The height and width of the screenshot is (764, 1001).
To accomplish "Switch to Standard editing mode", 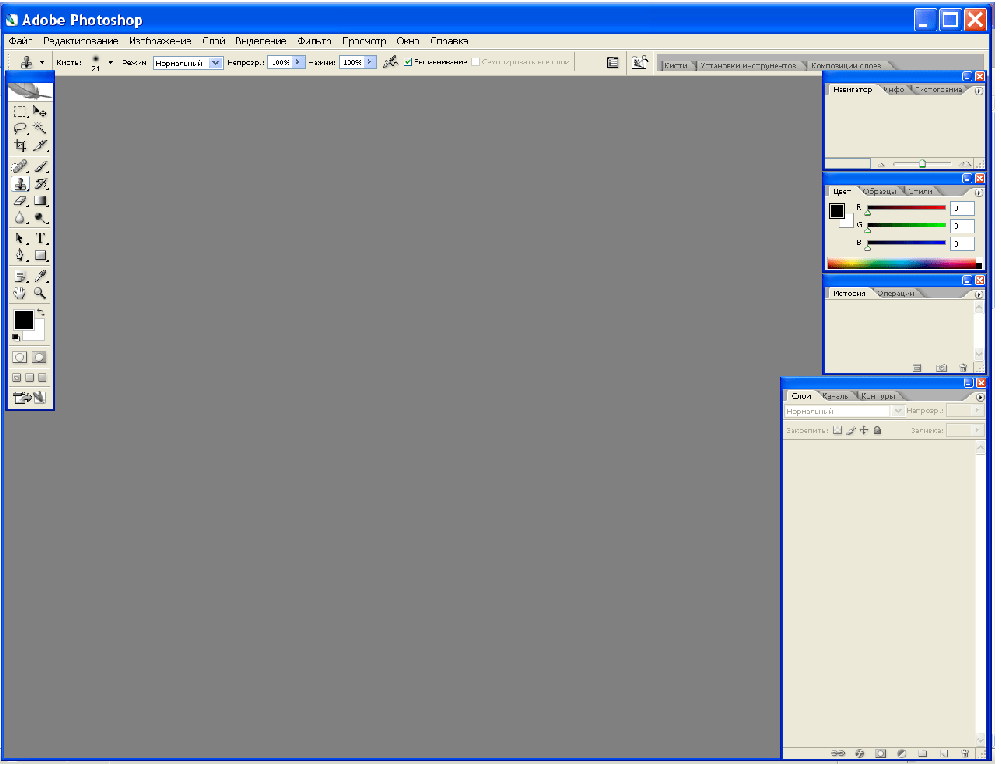I will click(x=20, y=357).
